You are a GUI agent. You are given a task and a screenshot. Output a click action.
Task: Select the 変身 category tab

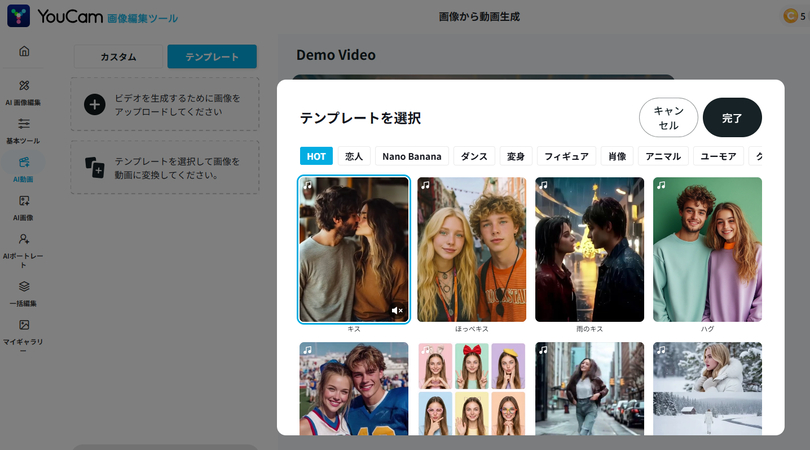coord(516,156)
